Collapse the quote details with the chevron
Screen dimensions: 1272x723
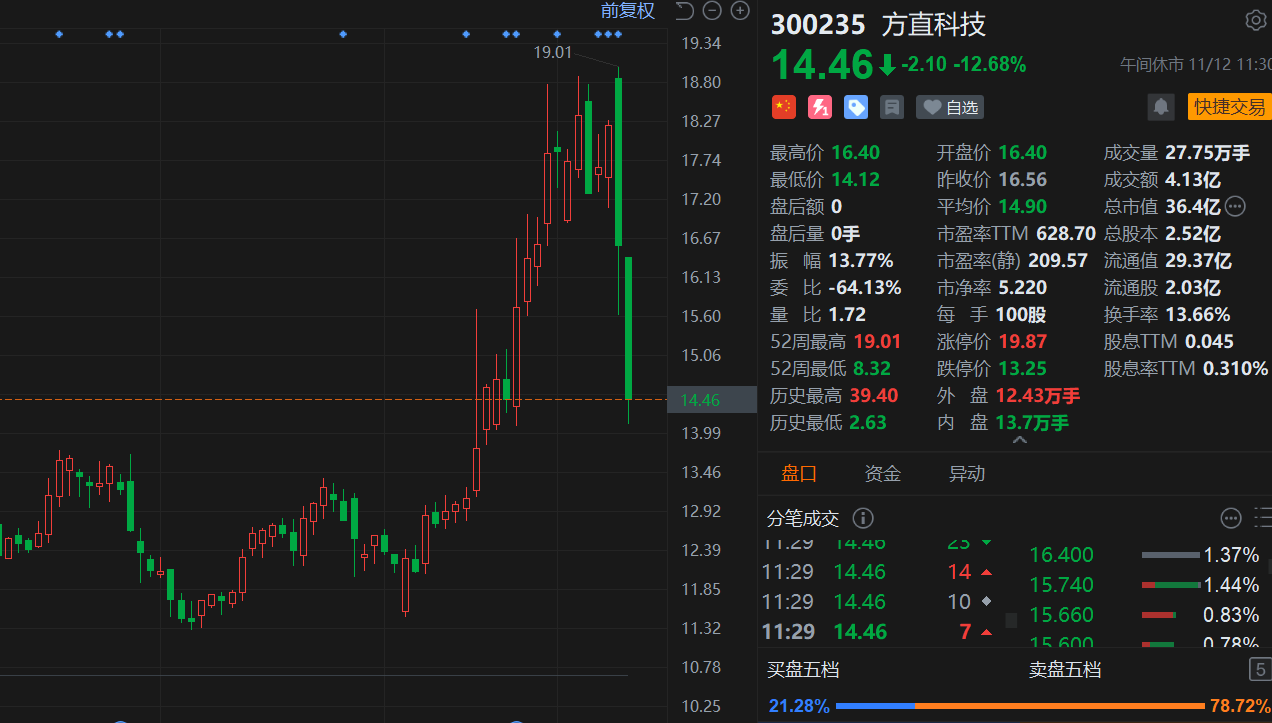(1019, 439)
